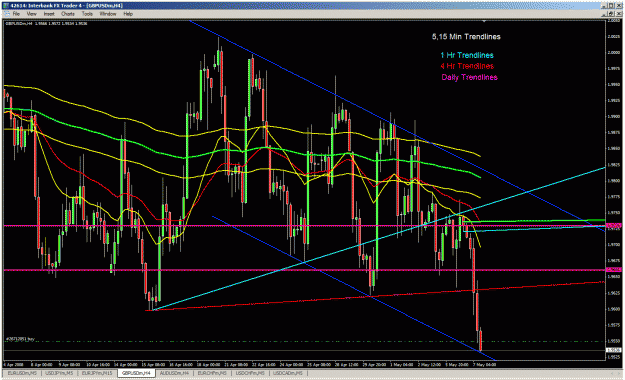The height and width of the screenshot is (380, 625).
Task: Switch to the EURCHFm,M5 chart tab
Action: pos(212,373)
